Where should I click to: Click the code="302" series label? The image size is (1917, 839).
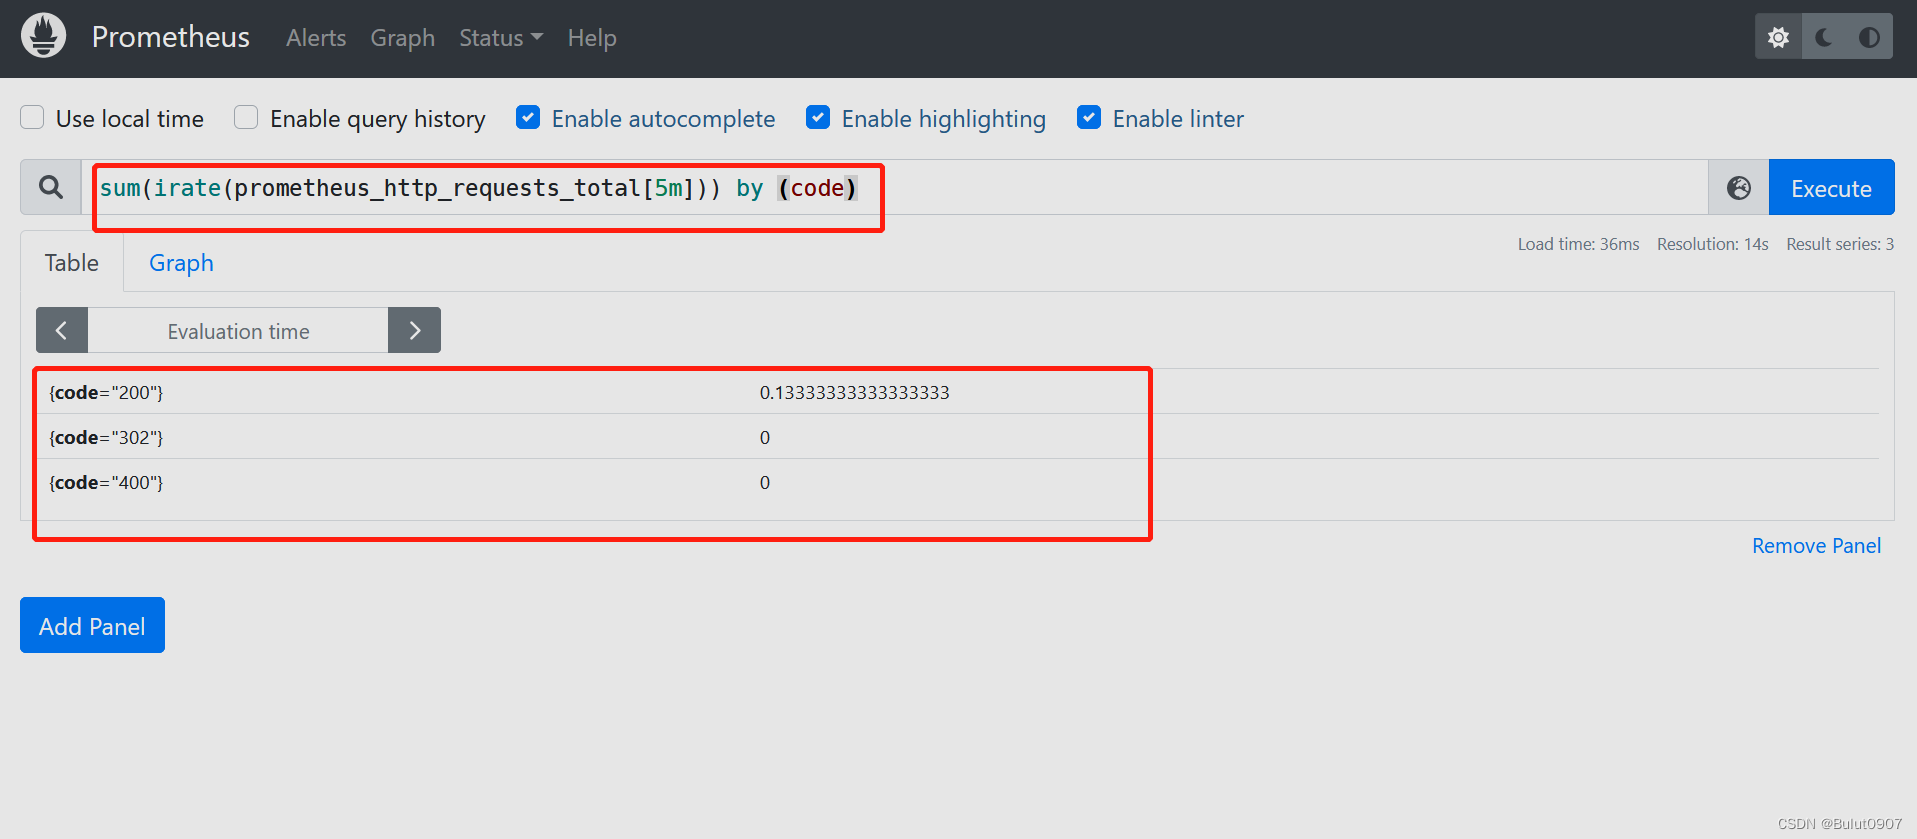point(106,438)
